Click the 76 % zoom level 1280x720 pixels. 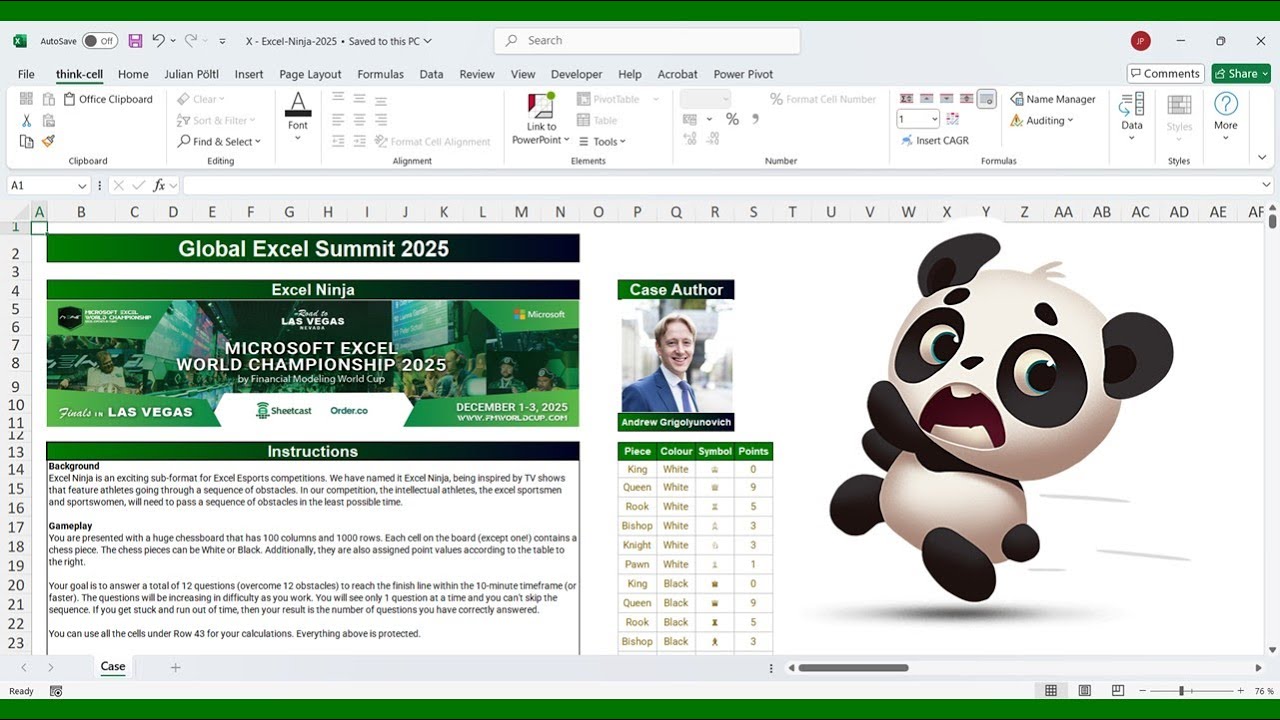tap(1264, 691)
